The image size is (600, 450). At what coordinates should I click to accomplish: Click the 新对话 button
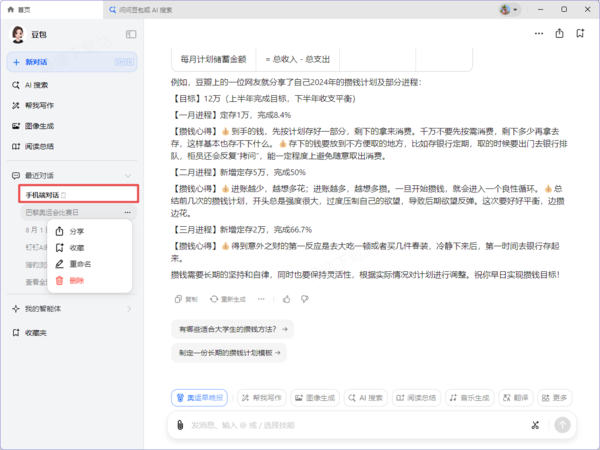[x=72, y=62]
